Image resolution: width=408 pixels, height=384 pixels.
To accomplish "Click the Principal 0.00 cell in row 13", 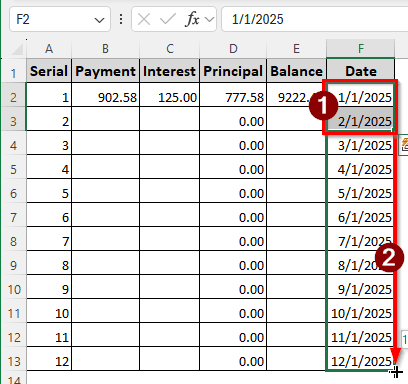I will click(233, 359).
